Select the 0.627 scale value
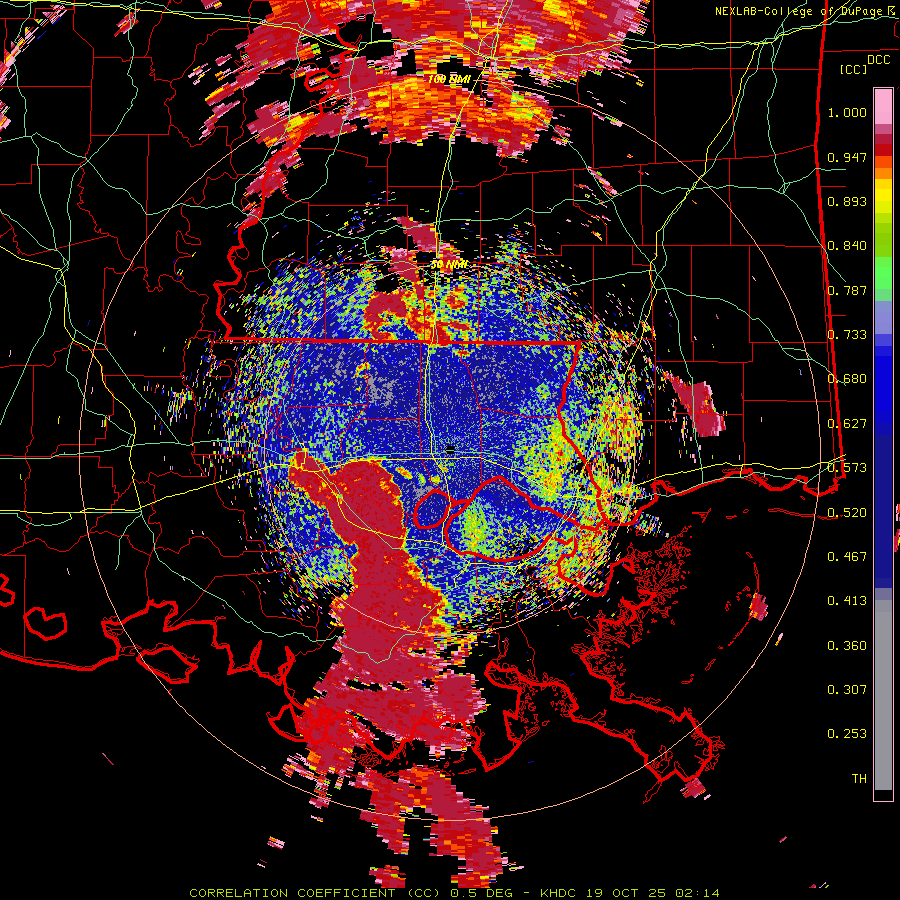 pyautogui.click(x=847, y=424)
